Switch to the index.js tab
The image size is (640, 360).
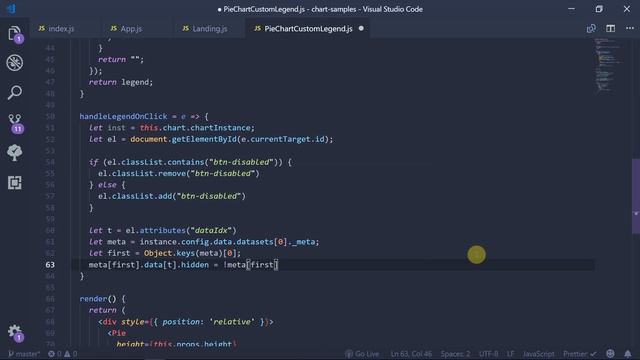61,29
